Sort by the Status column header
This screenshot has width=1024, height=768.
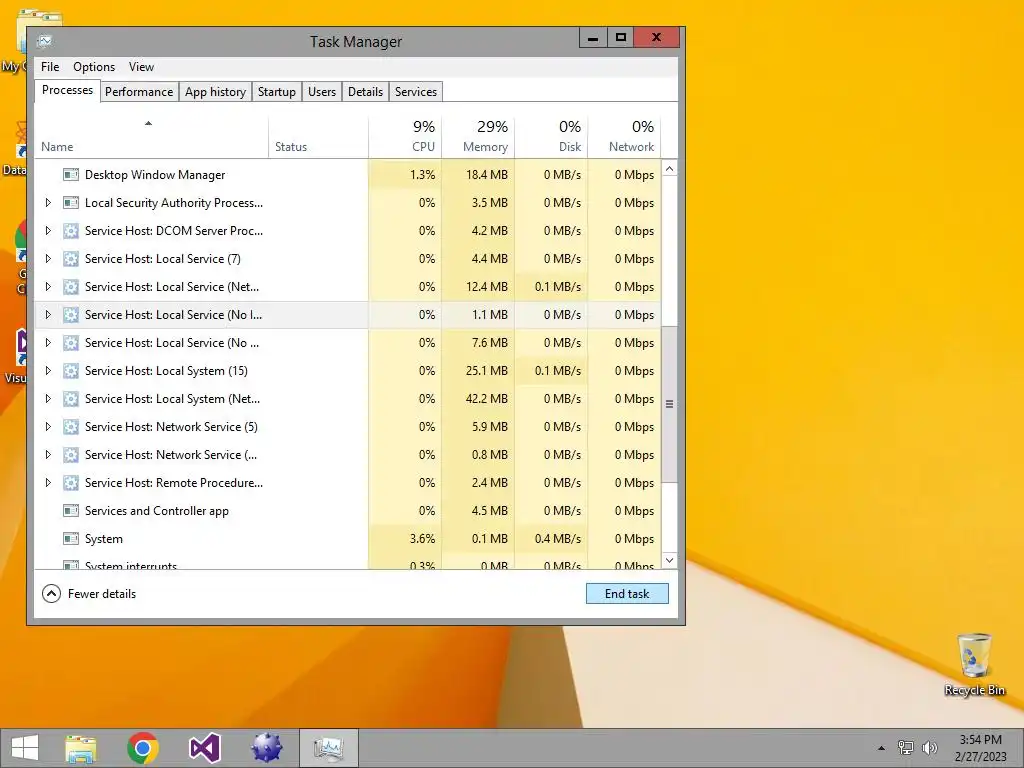318,137
